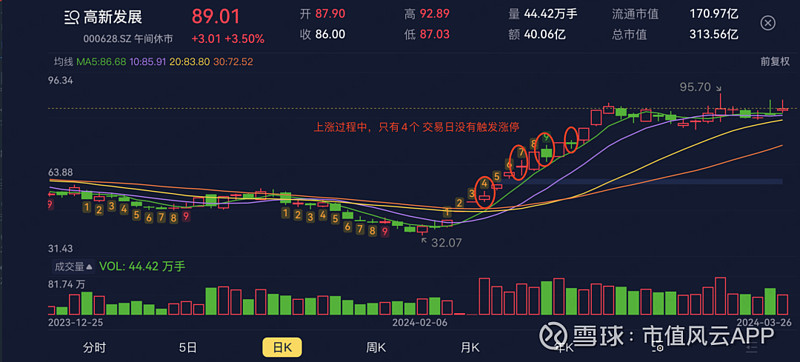
Task: Click the 30:72.52 moving average legend
Action: [x=233, y=62]
